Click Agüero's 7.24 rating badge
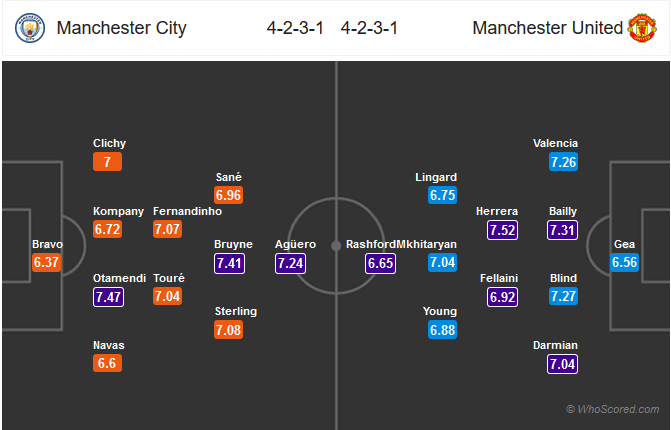The height and width of the screenshot is (430, 671). (x=292, y=263)
